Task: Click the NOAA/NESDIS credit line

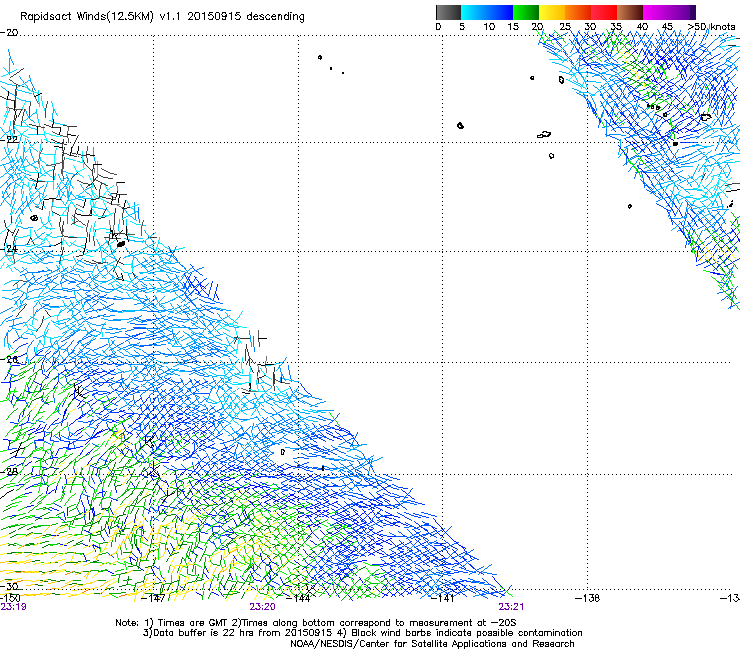Action: click(x=432, y=644)
